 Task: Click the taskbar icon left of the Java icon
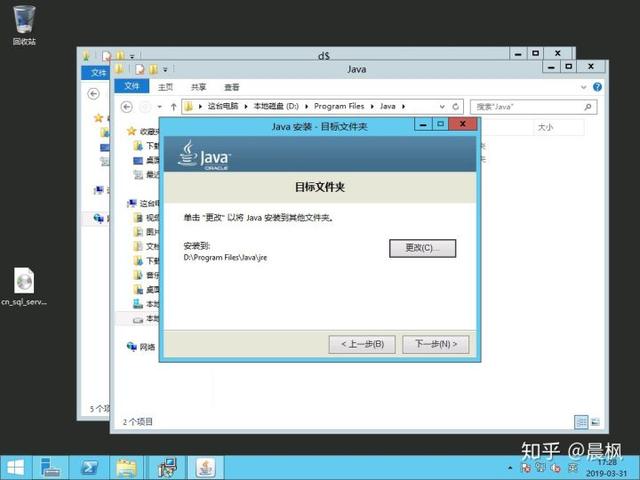coord(167,468)
